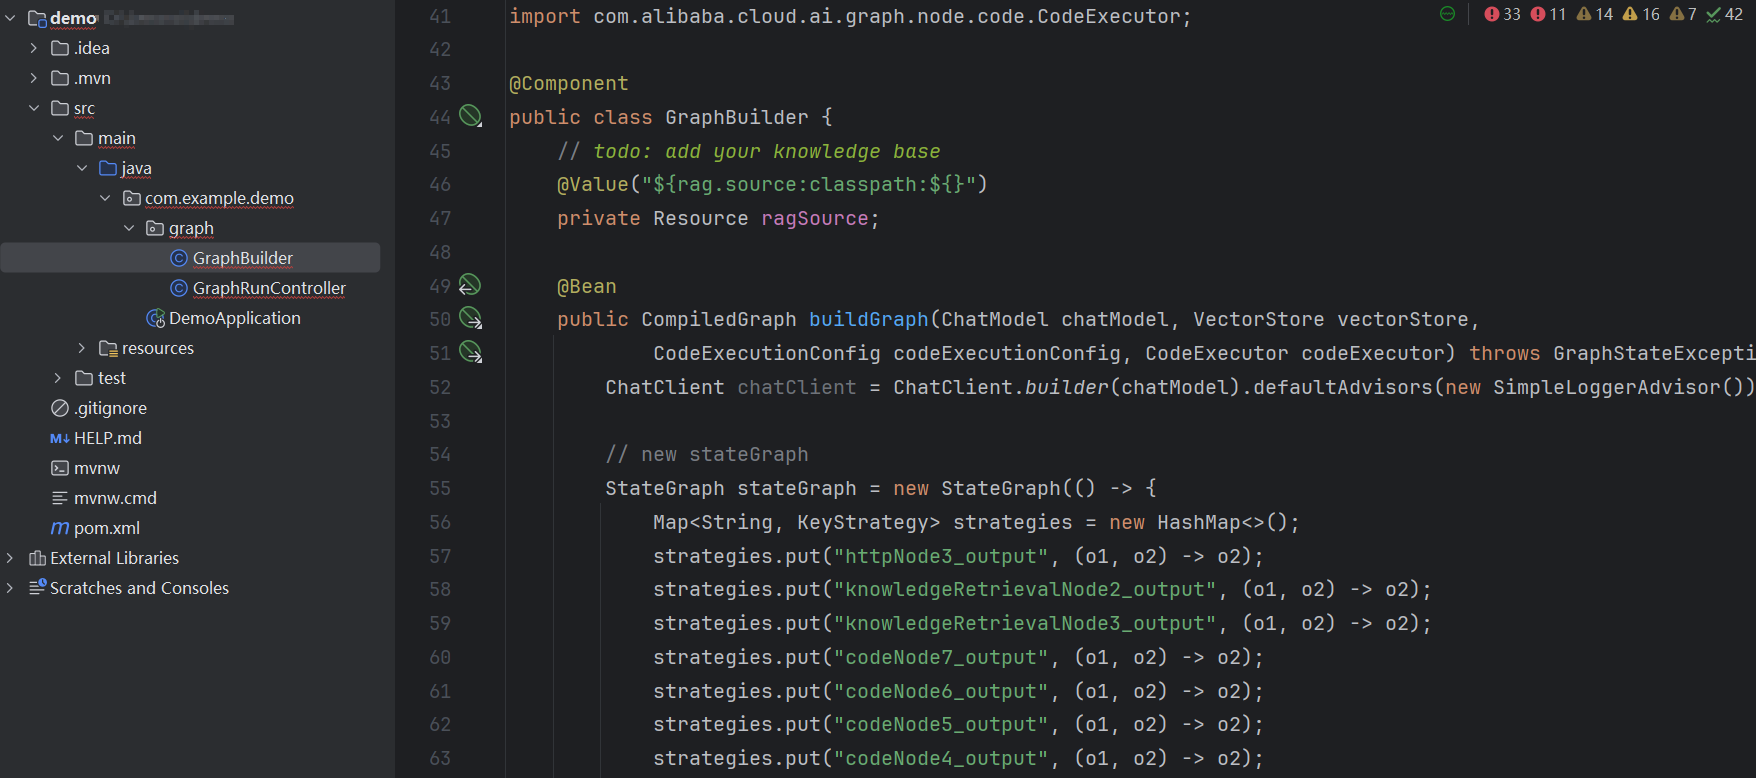Expand the .mvn folder chevron

(34, 78)
